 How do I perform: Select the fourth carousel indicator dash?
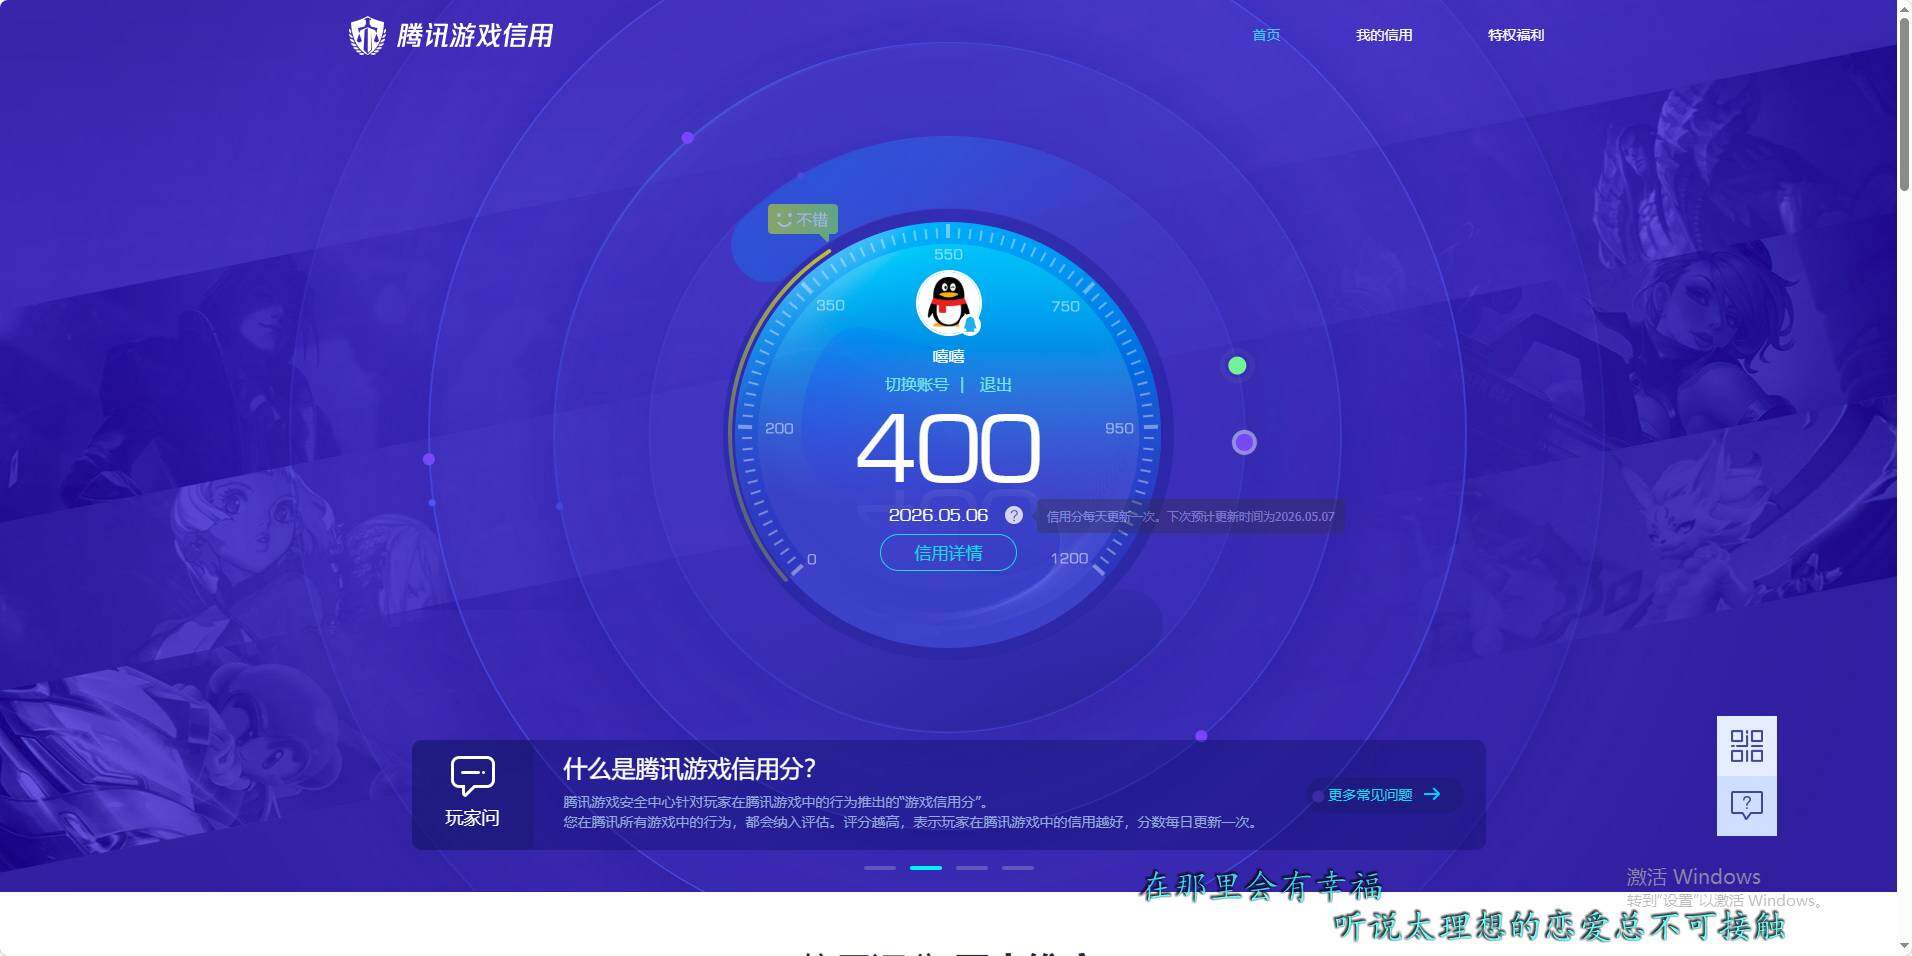click(x=1018, y=868)
